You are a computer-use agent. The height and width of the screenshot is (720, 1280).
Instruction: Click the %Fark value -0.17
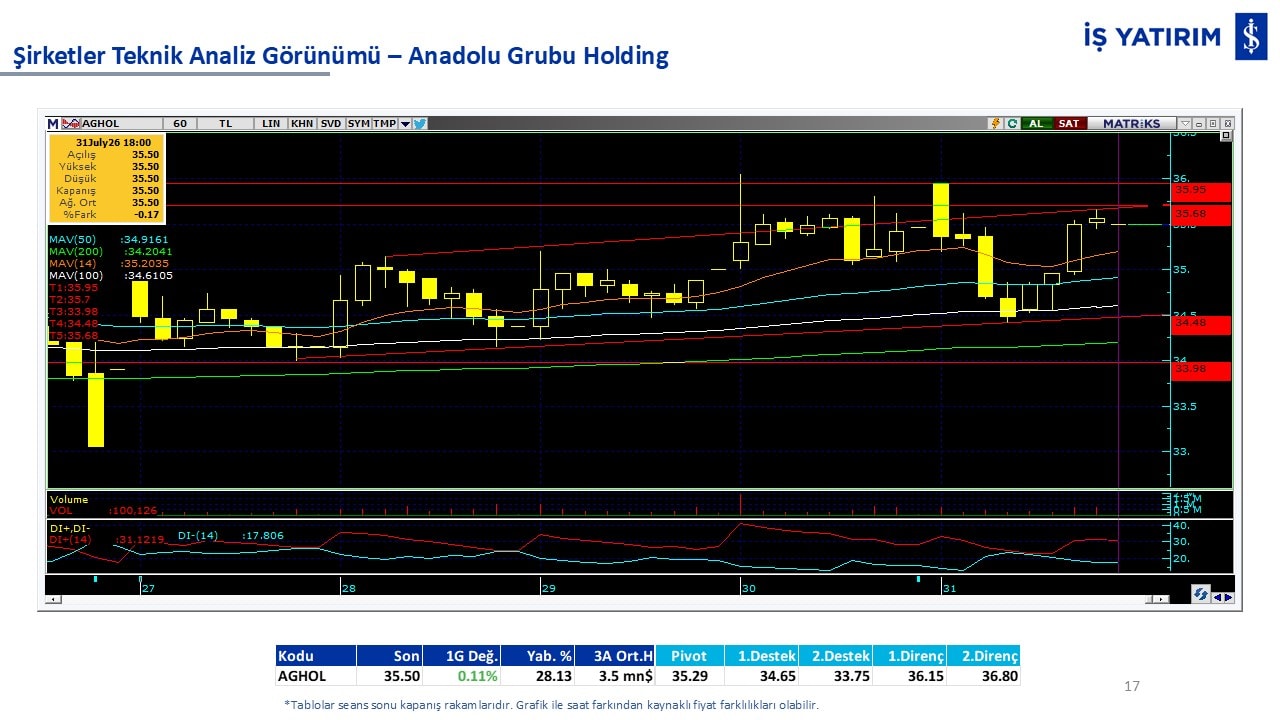coord(147,214)
